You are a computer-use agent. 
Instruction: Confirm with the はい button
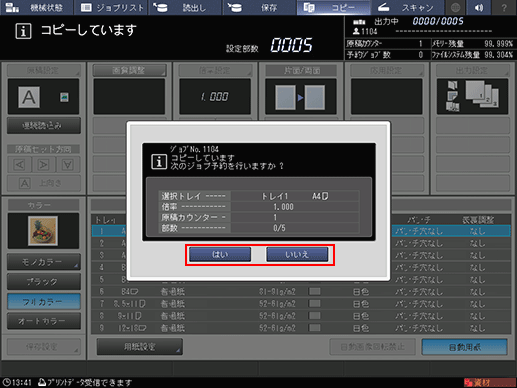coord(220,255)
